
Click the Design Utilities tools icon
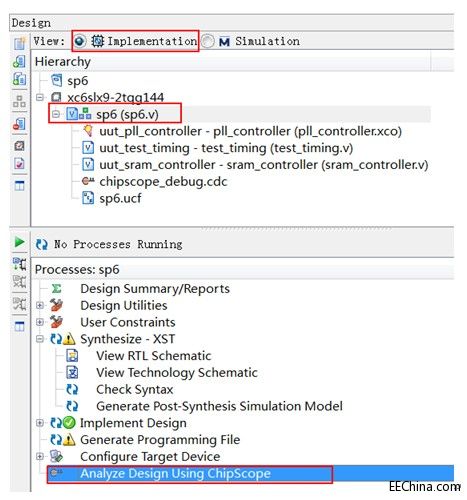click(x=56, y=305)
